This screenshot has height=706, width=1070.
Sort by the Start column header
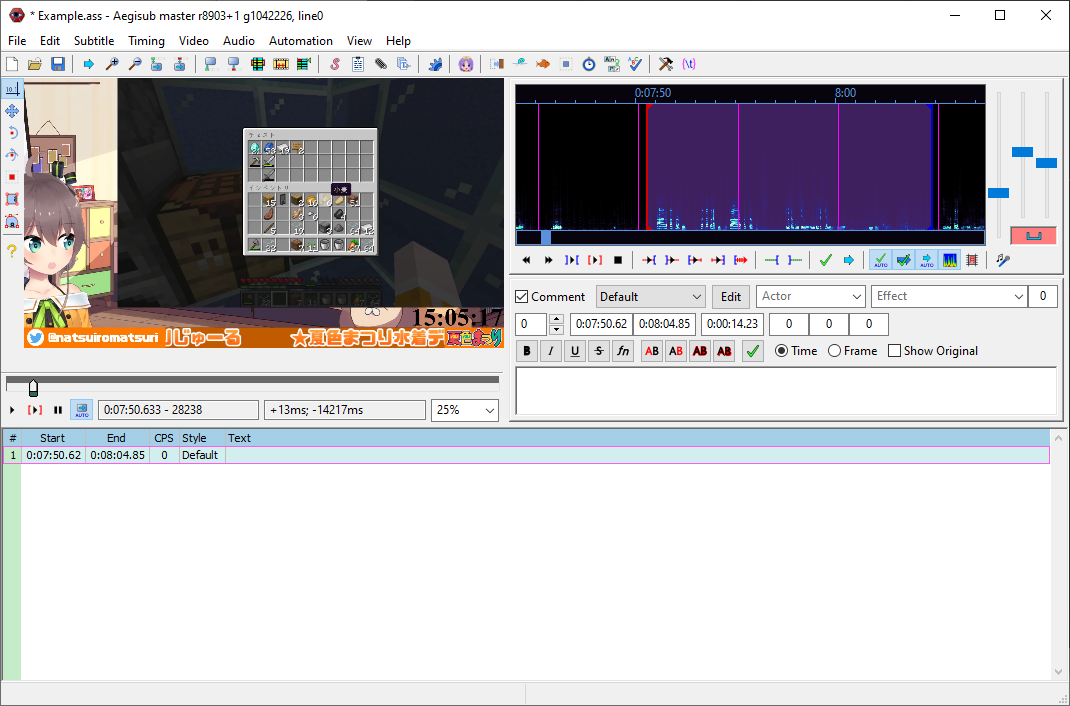[53, 438]
